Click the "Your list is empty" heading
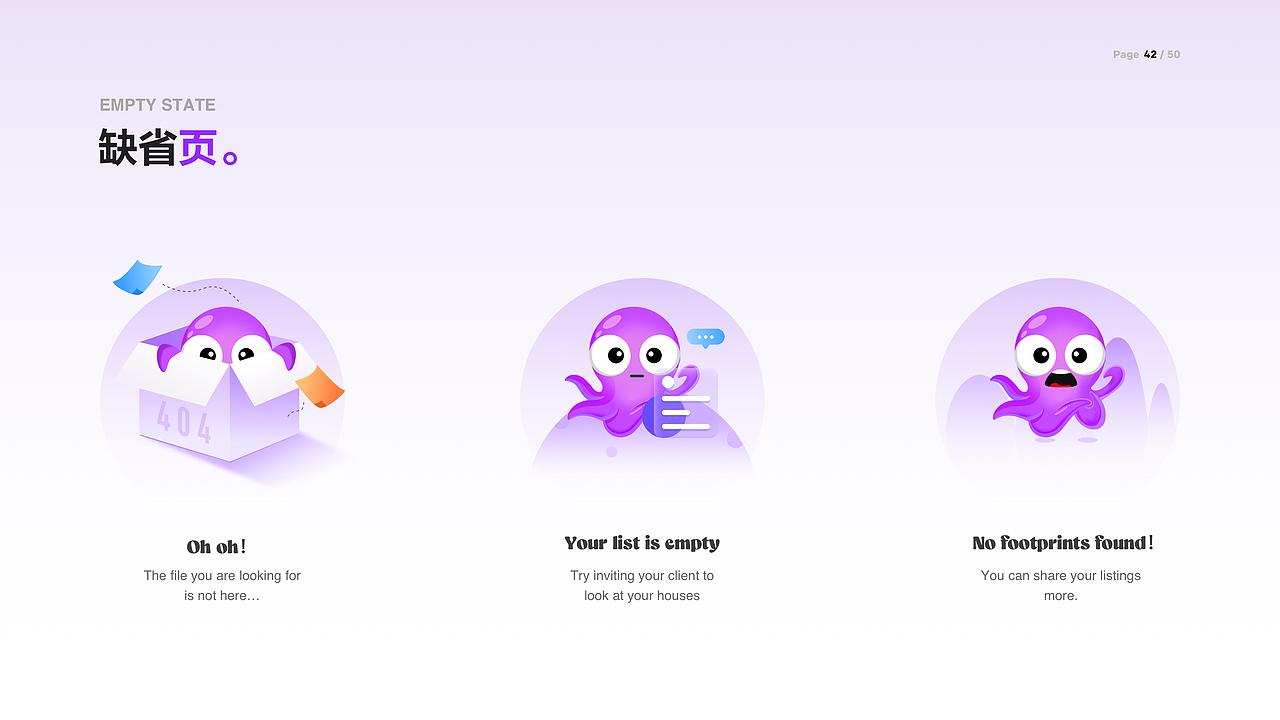Viewport: 1280px width, 720px height. coord(642,543)
